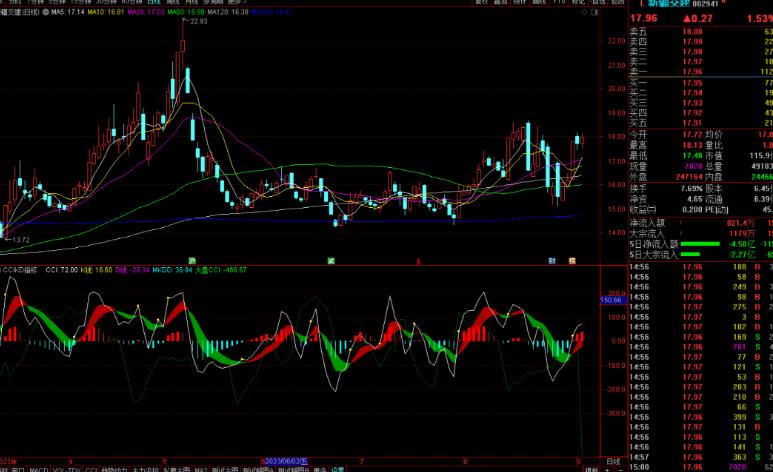Click the 最高 high price 18.13

point(692,145)
